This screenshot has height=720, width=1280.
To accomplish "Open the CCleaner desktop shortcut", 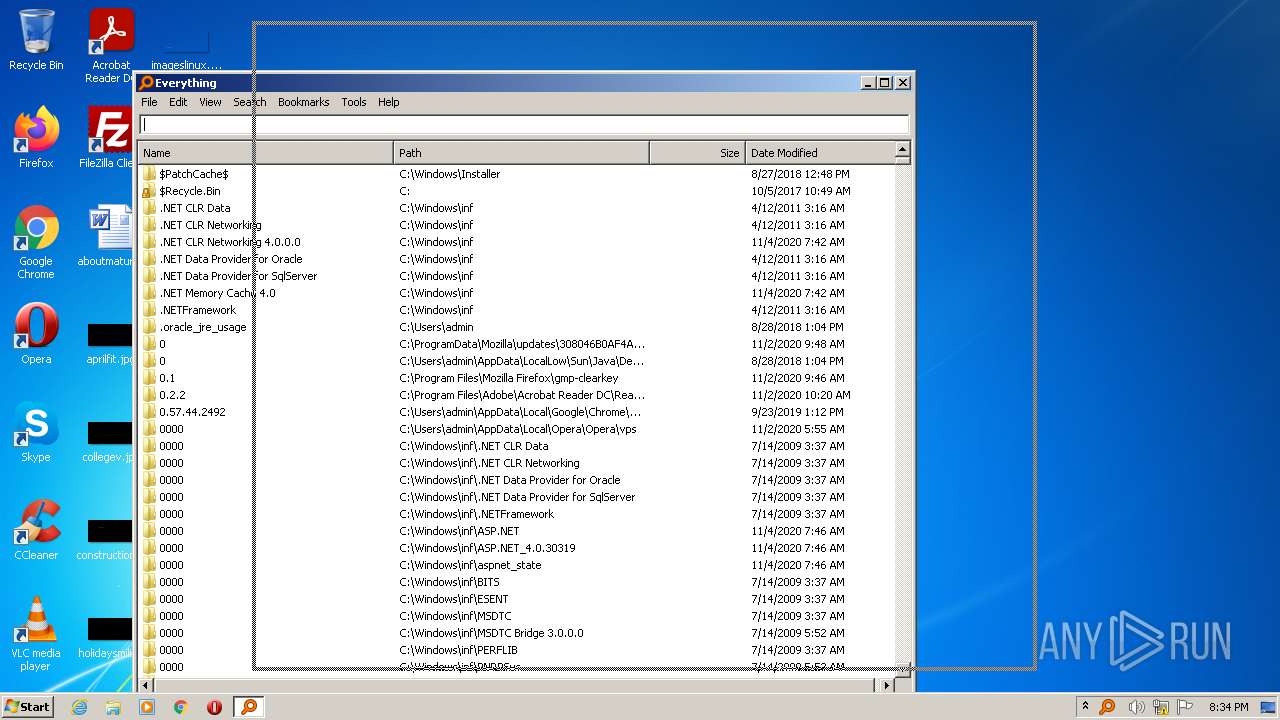I will click(36, 530).
